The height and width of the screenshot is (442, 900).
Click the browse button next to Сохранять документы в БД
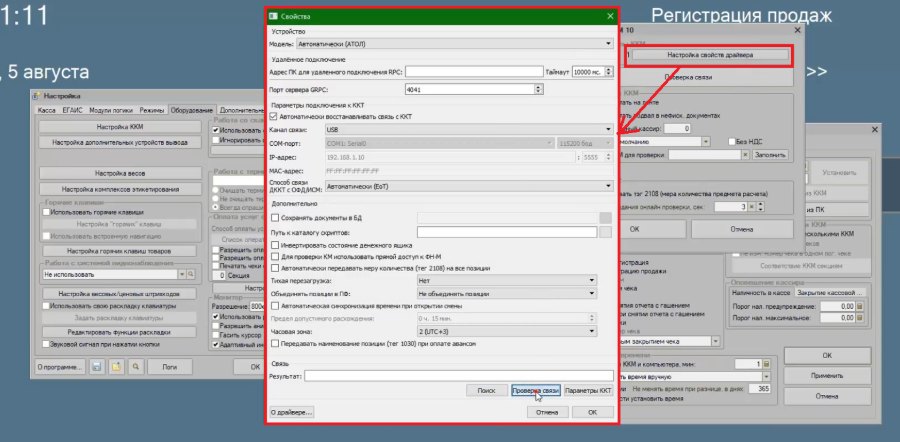click(605, 218)
